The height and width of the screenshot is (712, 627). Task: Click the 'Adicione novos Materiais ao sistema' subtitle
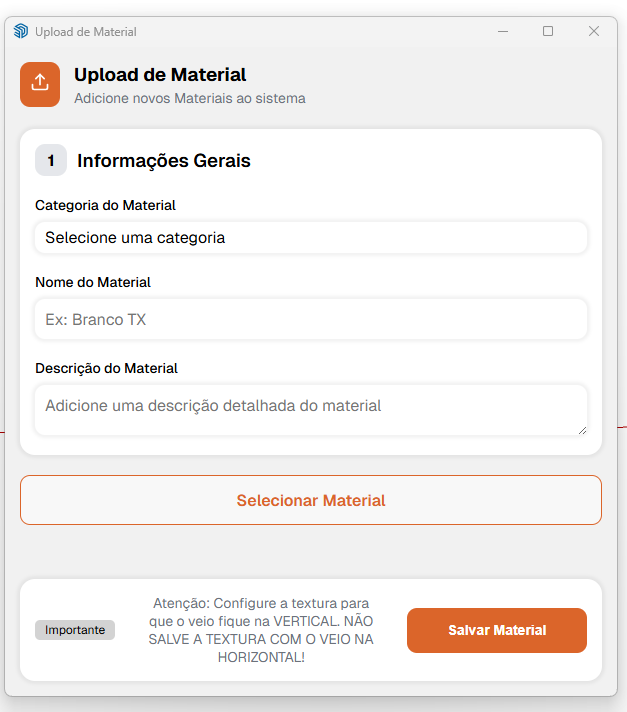(x=190, y=98)
